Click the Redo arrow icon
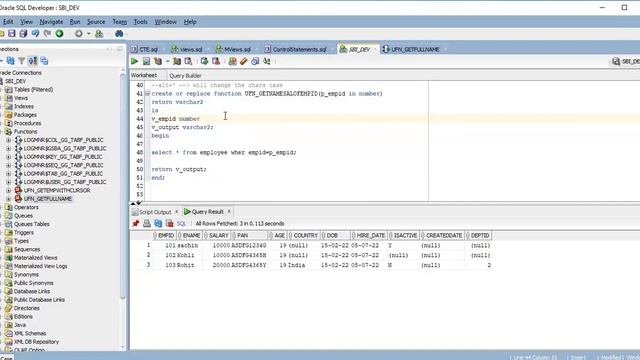This screenshot has width=640, height=360. [47, 33]
